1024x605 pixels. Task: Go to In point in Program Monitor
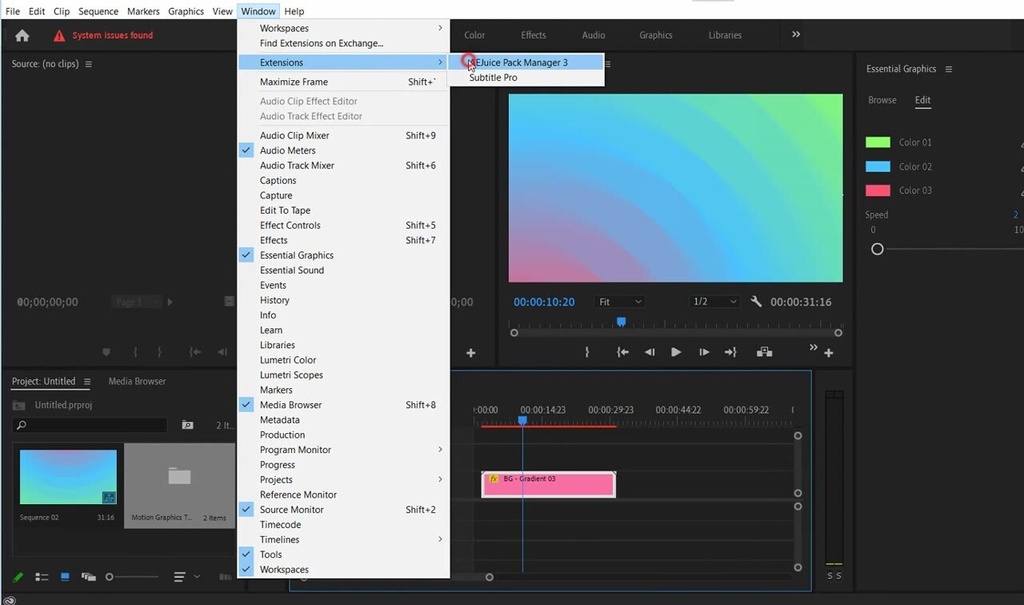(622, 352)
